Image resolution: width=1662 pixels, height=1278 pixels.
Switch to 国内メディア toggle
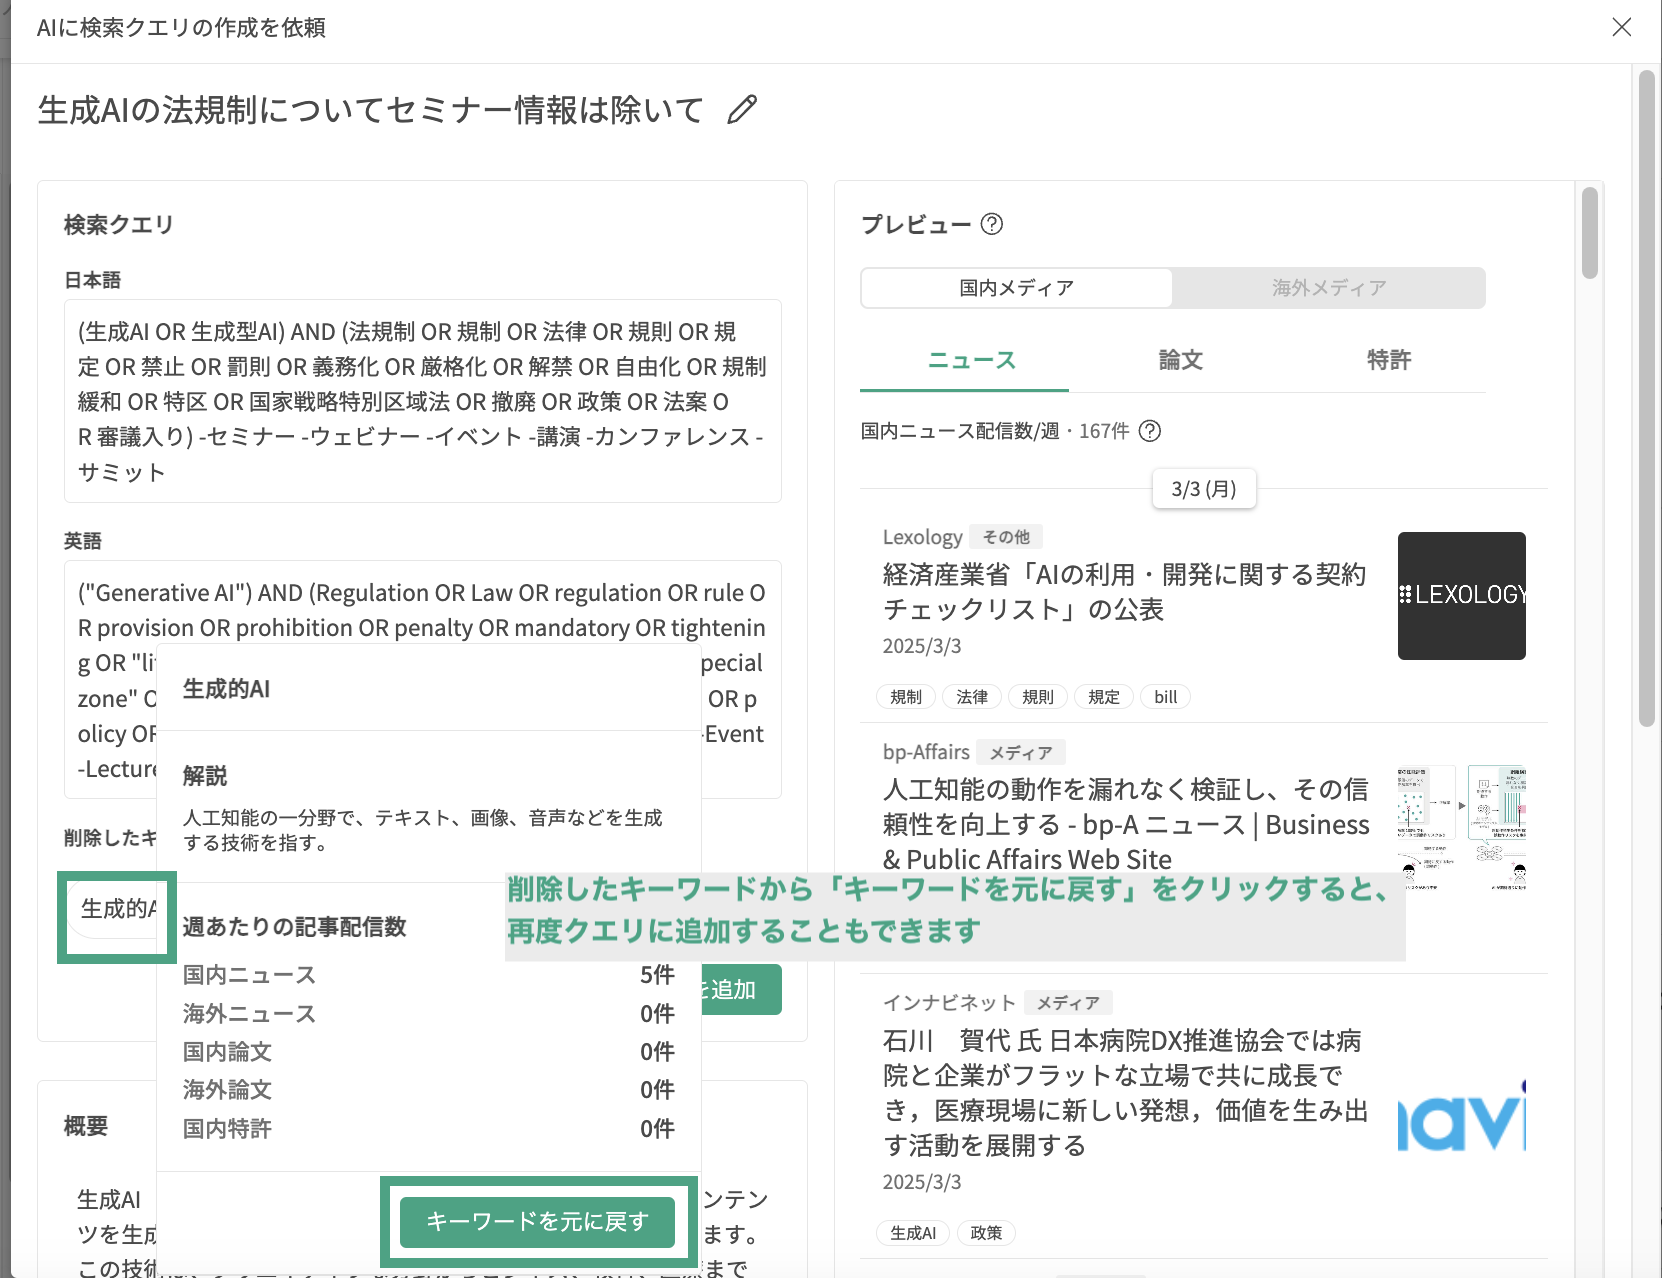tap(1016, 288)
